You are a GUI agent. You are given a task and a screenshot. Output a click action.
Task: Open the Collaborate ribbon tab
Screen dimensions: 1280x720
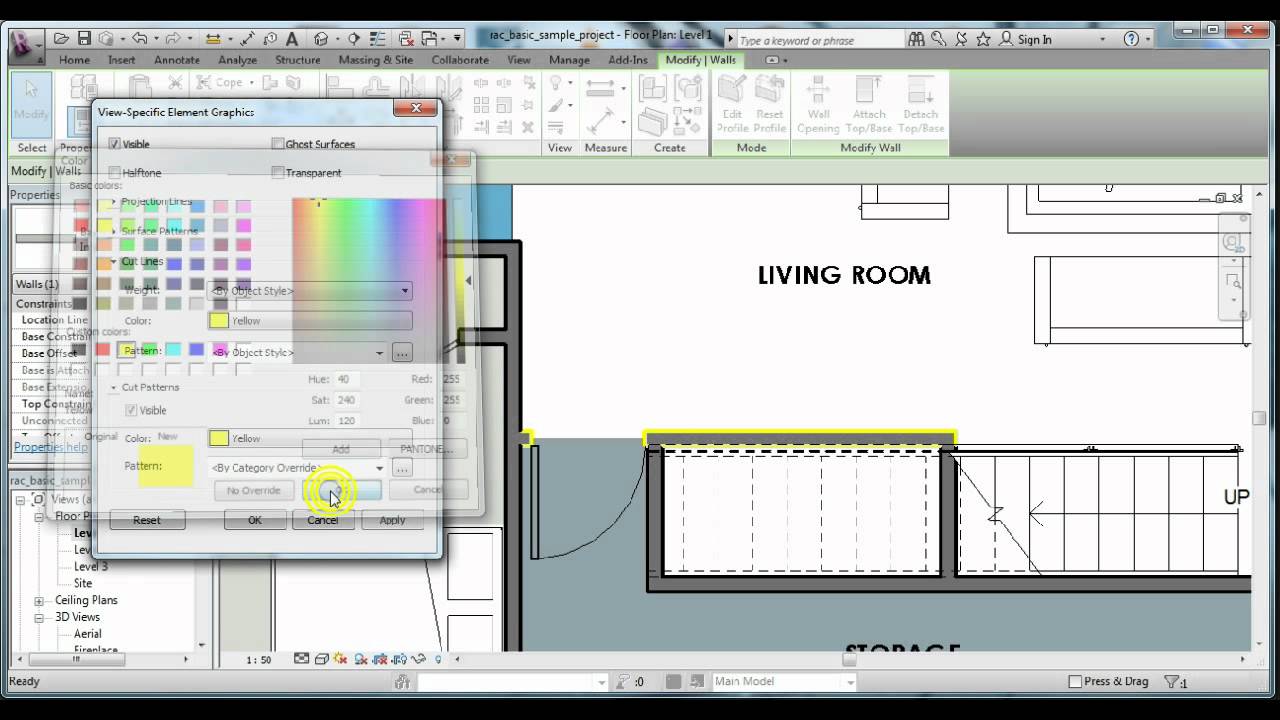pos(460,60)
